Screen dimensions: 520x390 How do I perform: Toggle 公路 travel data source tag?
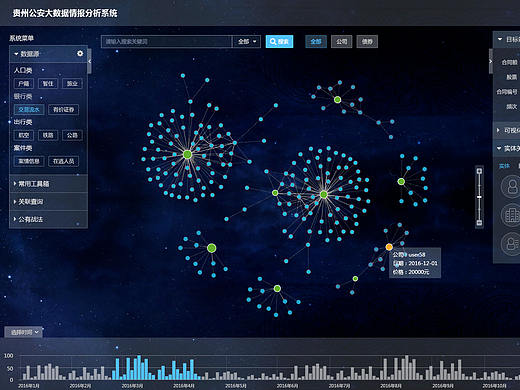[72, 135]
